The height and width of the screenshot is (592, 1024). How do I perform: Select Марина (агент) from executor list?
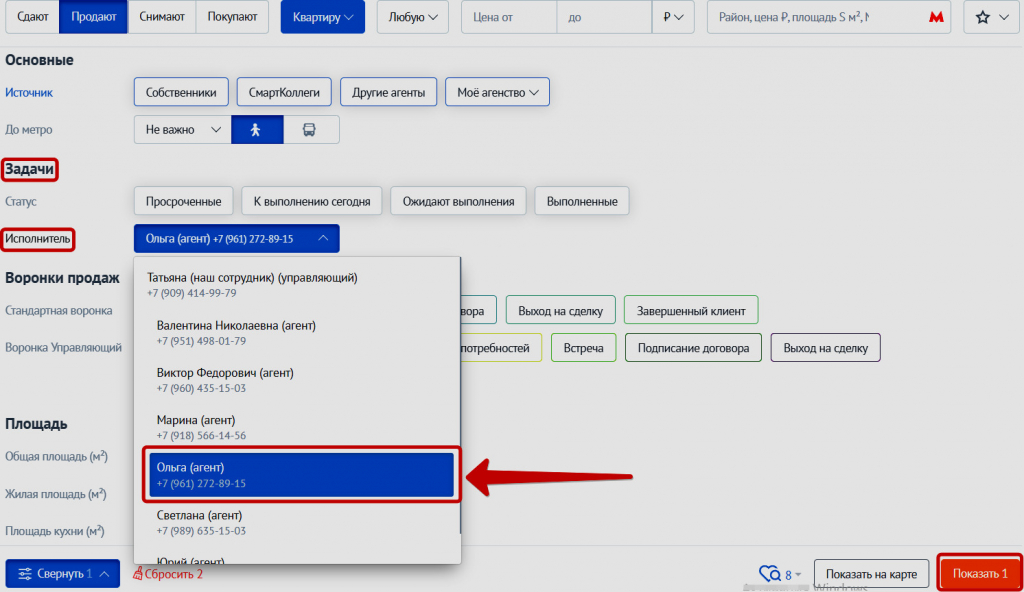coord(297,427)
